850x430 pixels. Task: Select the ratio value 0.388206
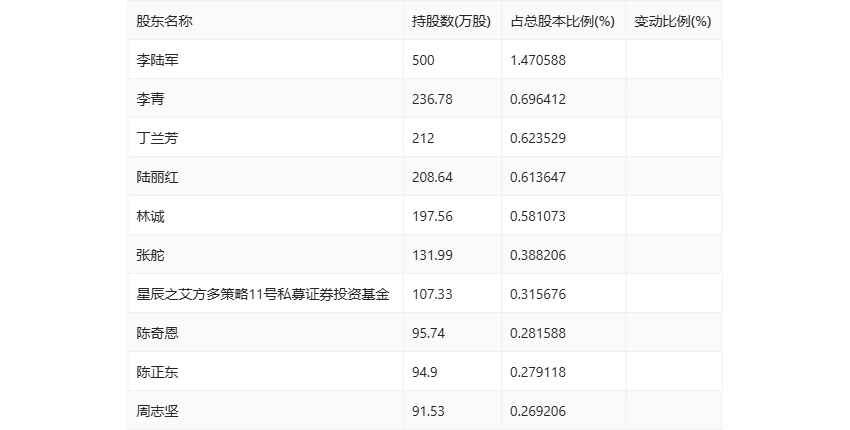538,255
